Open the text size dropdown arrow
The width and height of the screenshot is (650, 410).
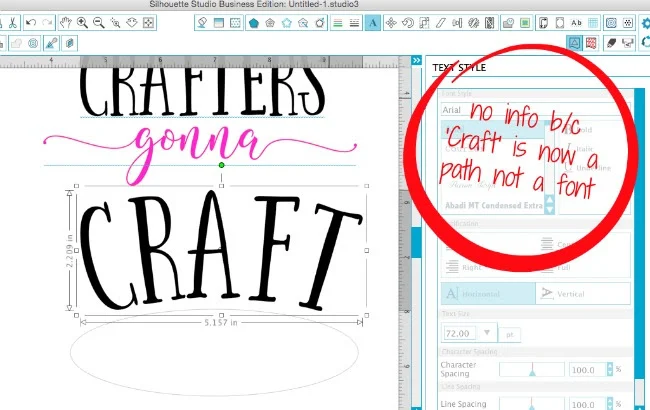[x=486, y=333]
